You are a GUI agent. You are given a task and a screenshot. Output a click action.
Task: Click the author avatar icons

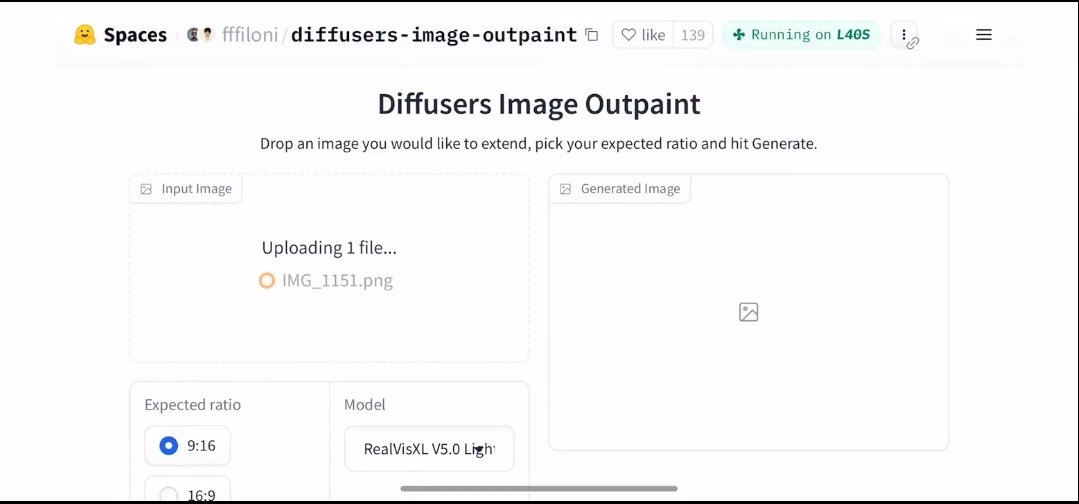point(200,34)
